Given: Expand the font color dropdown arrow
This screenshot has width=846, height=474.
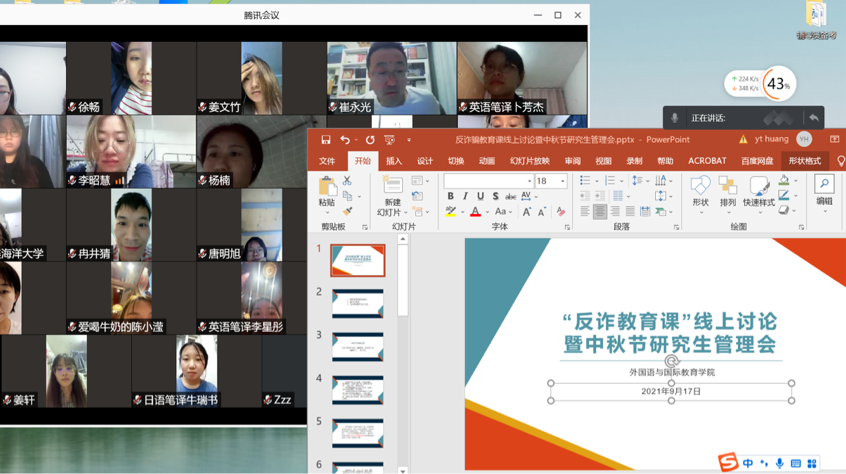Looking at the screenshot, I should pyautogui.click(x=486, y=212).
